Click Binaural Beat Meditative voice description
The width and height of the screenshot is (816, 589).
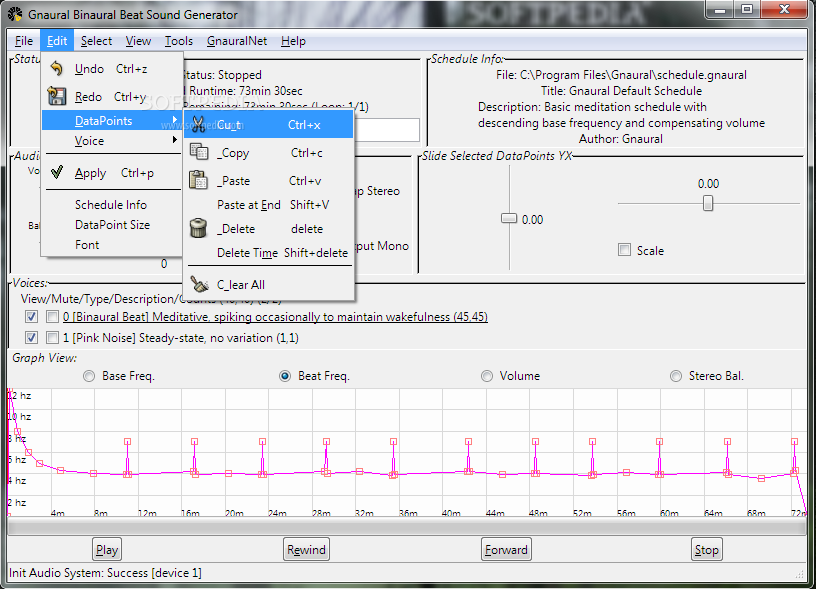tap(275, 316)
